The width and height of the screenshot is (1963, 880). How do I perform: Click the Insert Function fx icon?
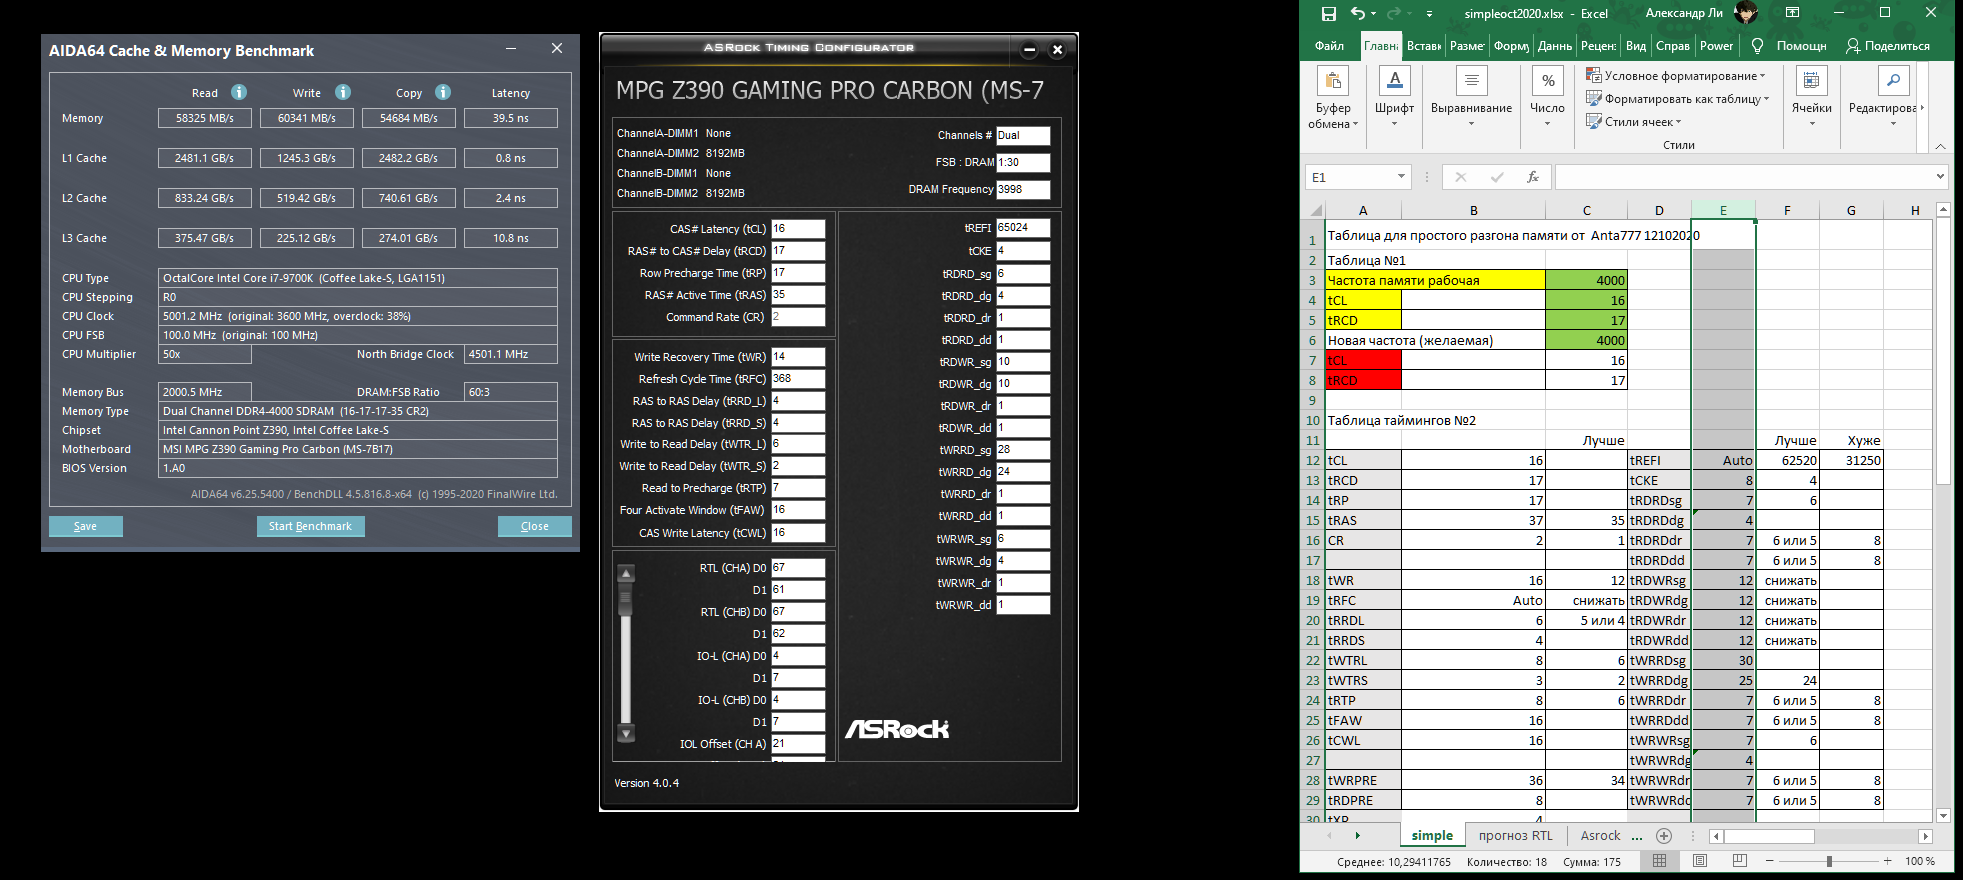tap(1533, 177)
